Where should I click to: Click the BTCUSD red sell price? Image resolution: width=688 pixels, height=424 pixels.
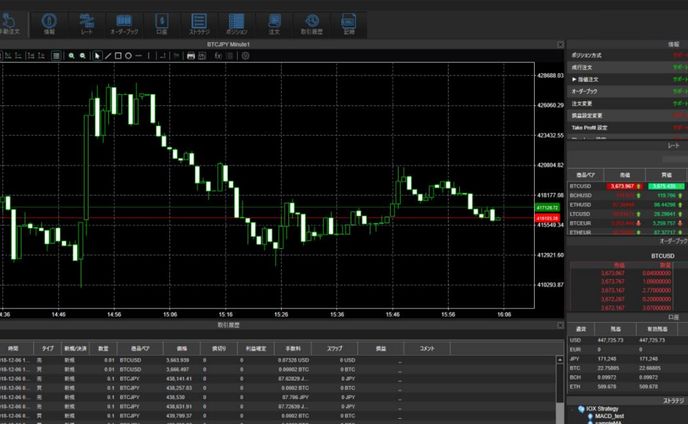click(x=624, y=186)
